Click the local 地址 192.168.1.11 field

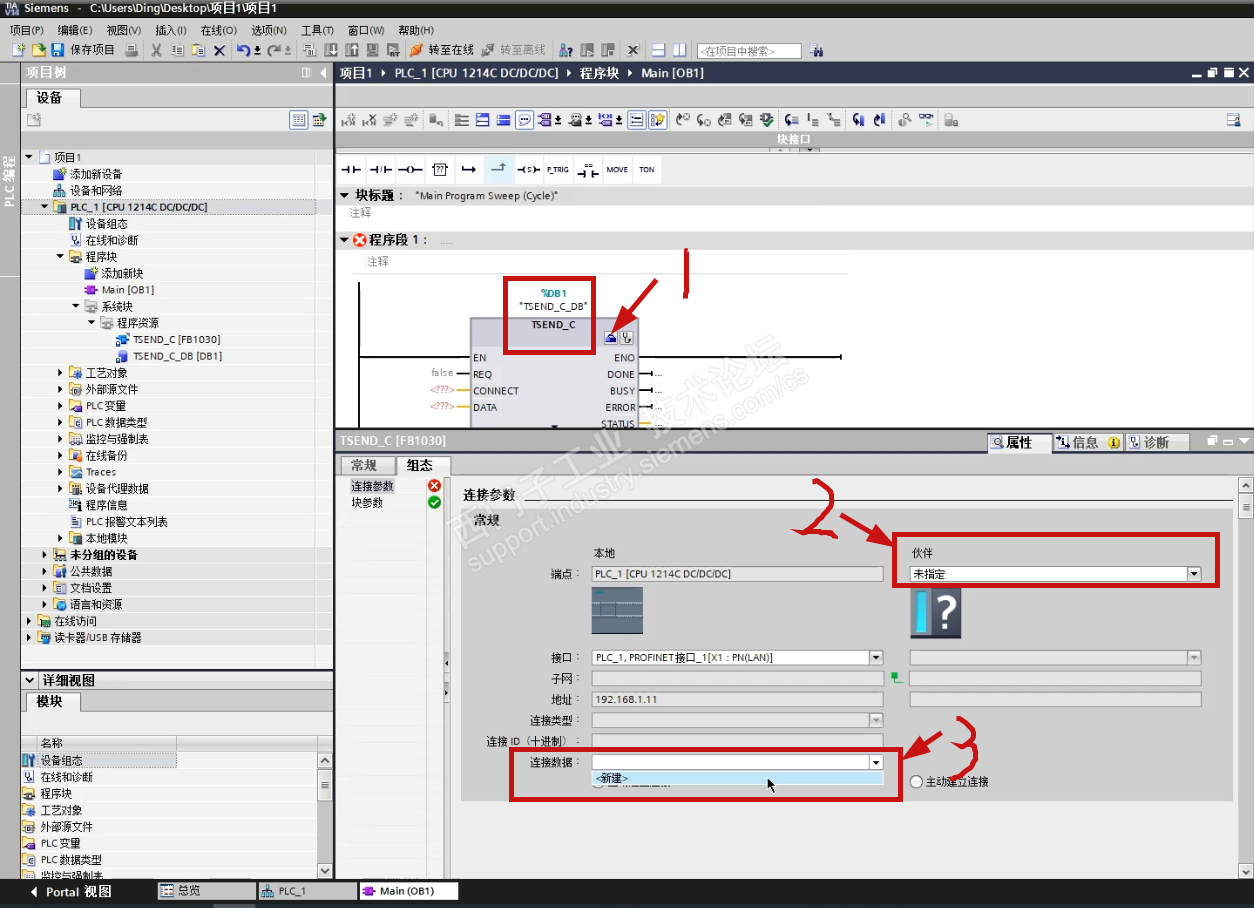737,699
